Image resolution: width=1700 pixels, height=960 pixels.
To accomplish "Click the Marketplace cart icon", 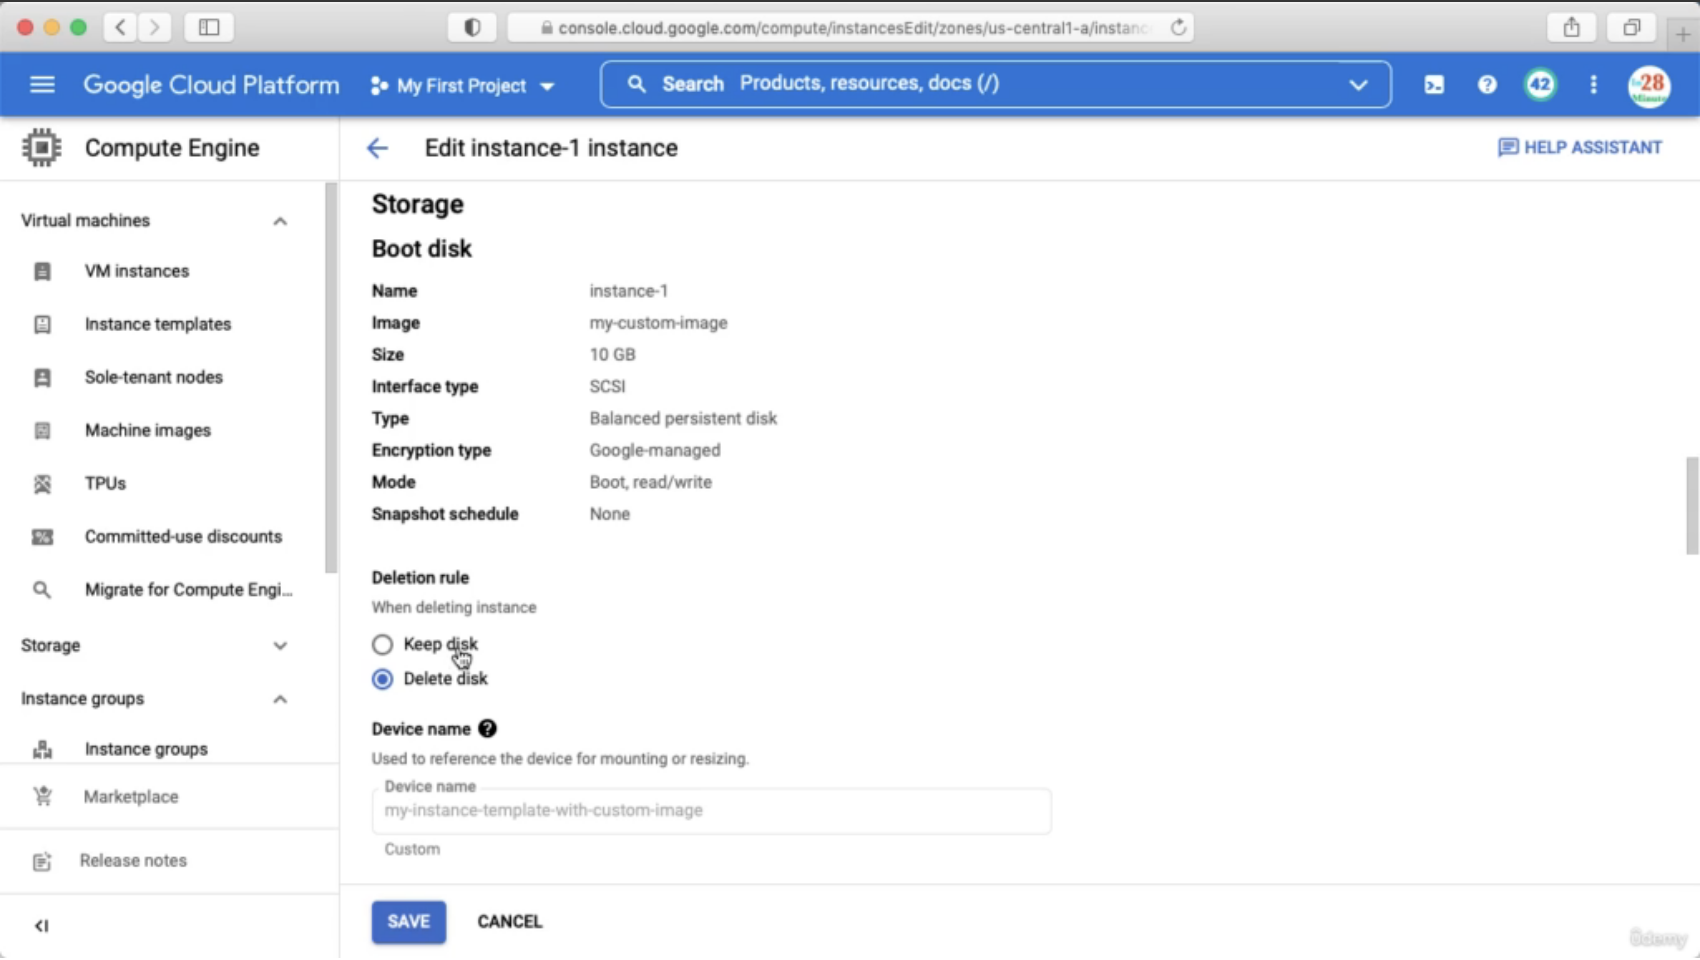I will tap(42, 797).
